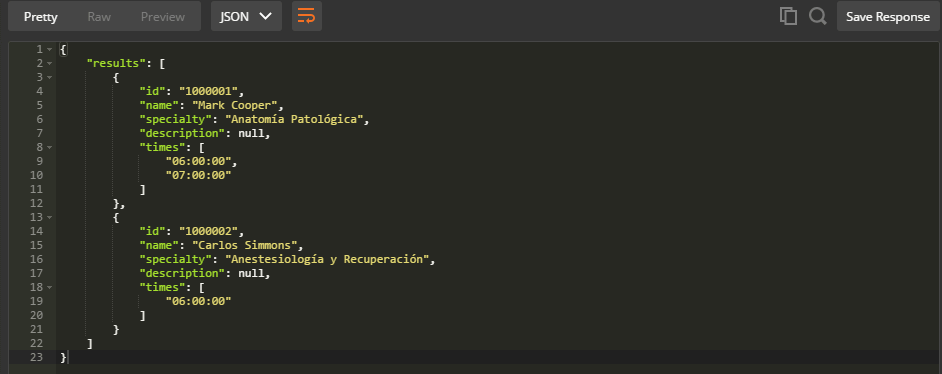Click the "1000002" id value
942x374 pixels.
click(x=208, y=231)
